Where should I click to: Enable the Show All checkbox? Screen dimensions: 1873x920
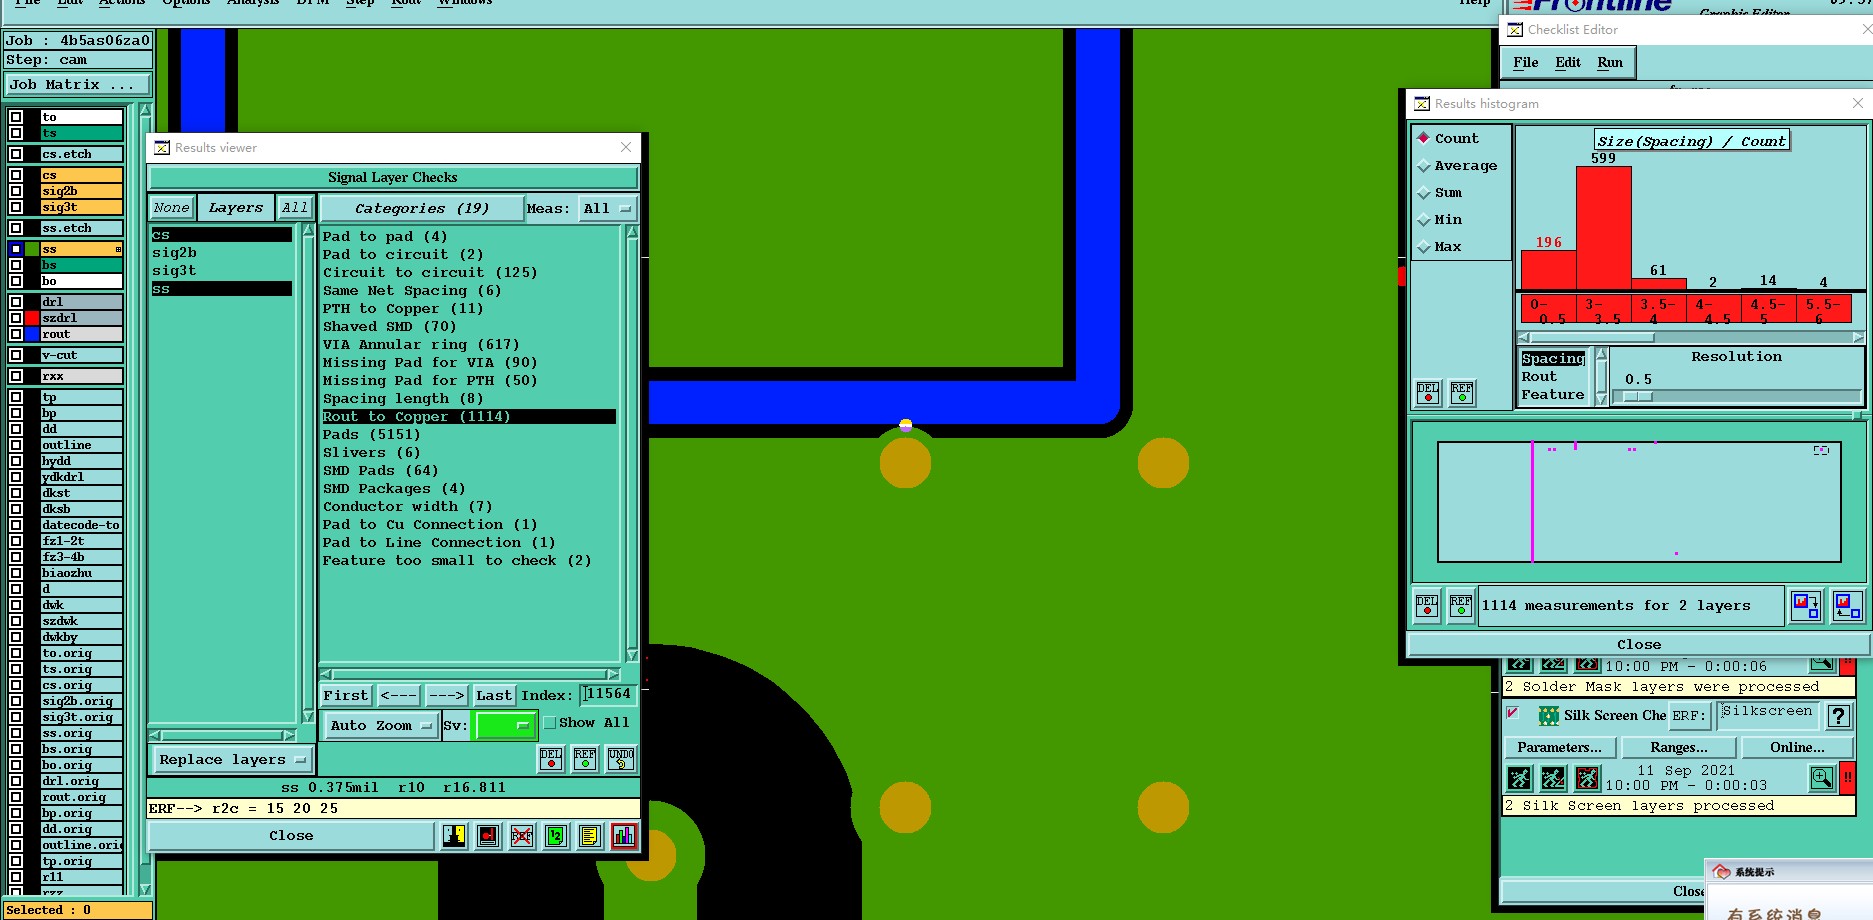coord(549,722)
